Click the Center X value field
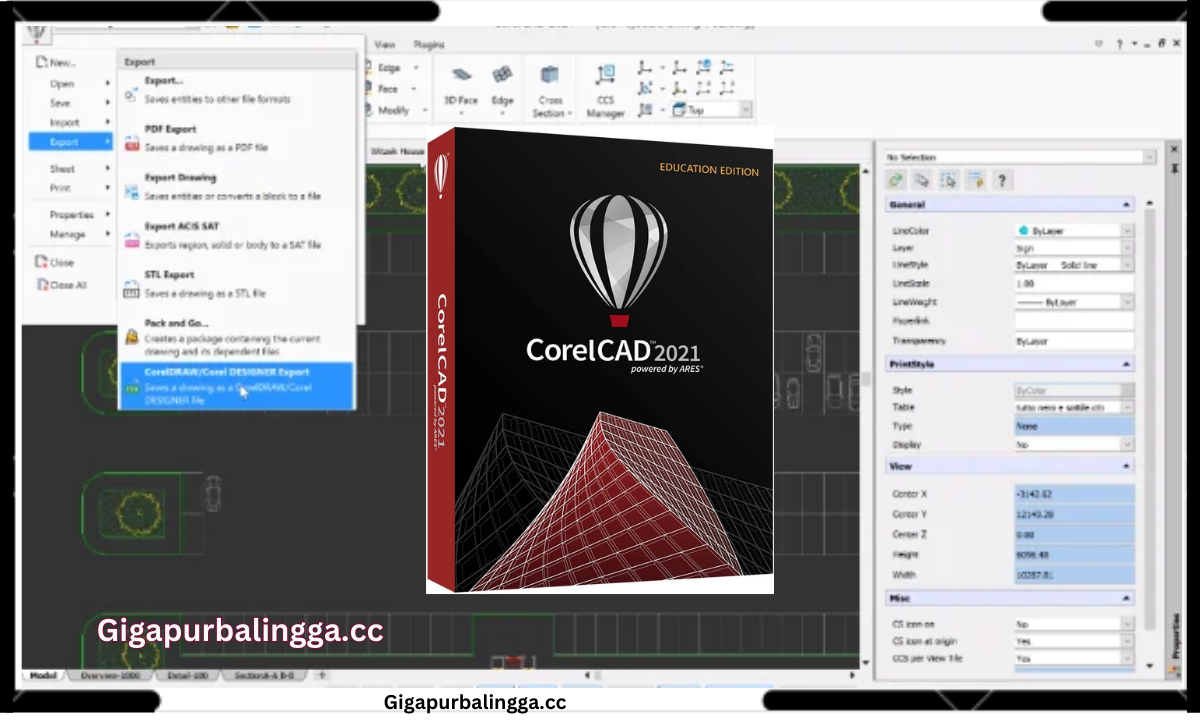Viewport: 1200px width, 720px height. pyautogui.click(x=1074, y=494)
